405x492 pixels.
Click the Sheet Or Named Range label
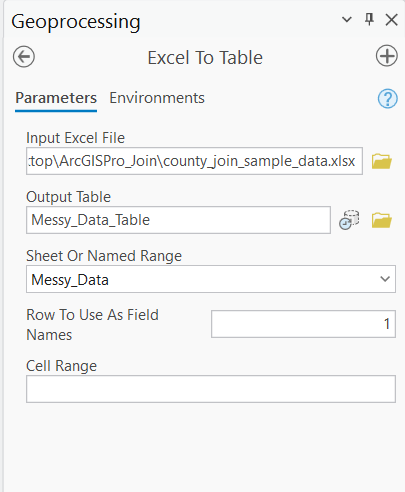tap(104, 256)
